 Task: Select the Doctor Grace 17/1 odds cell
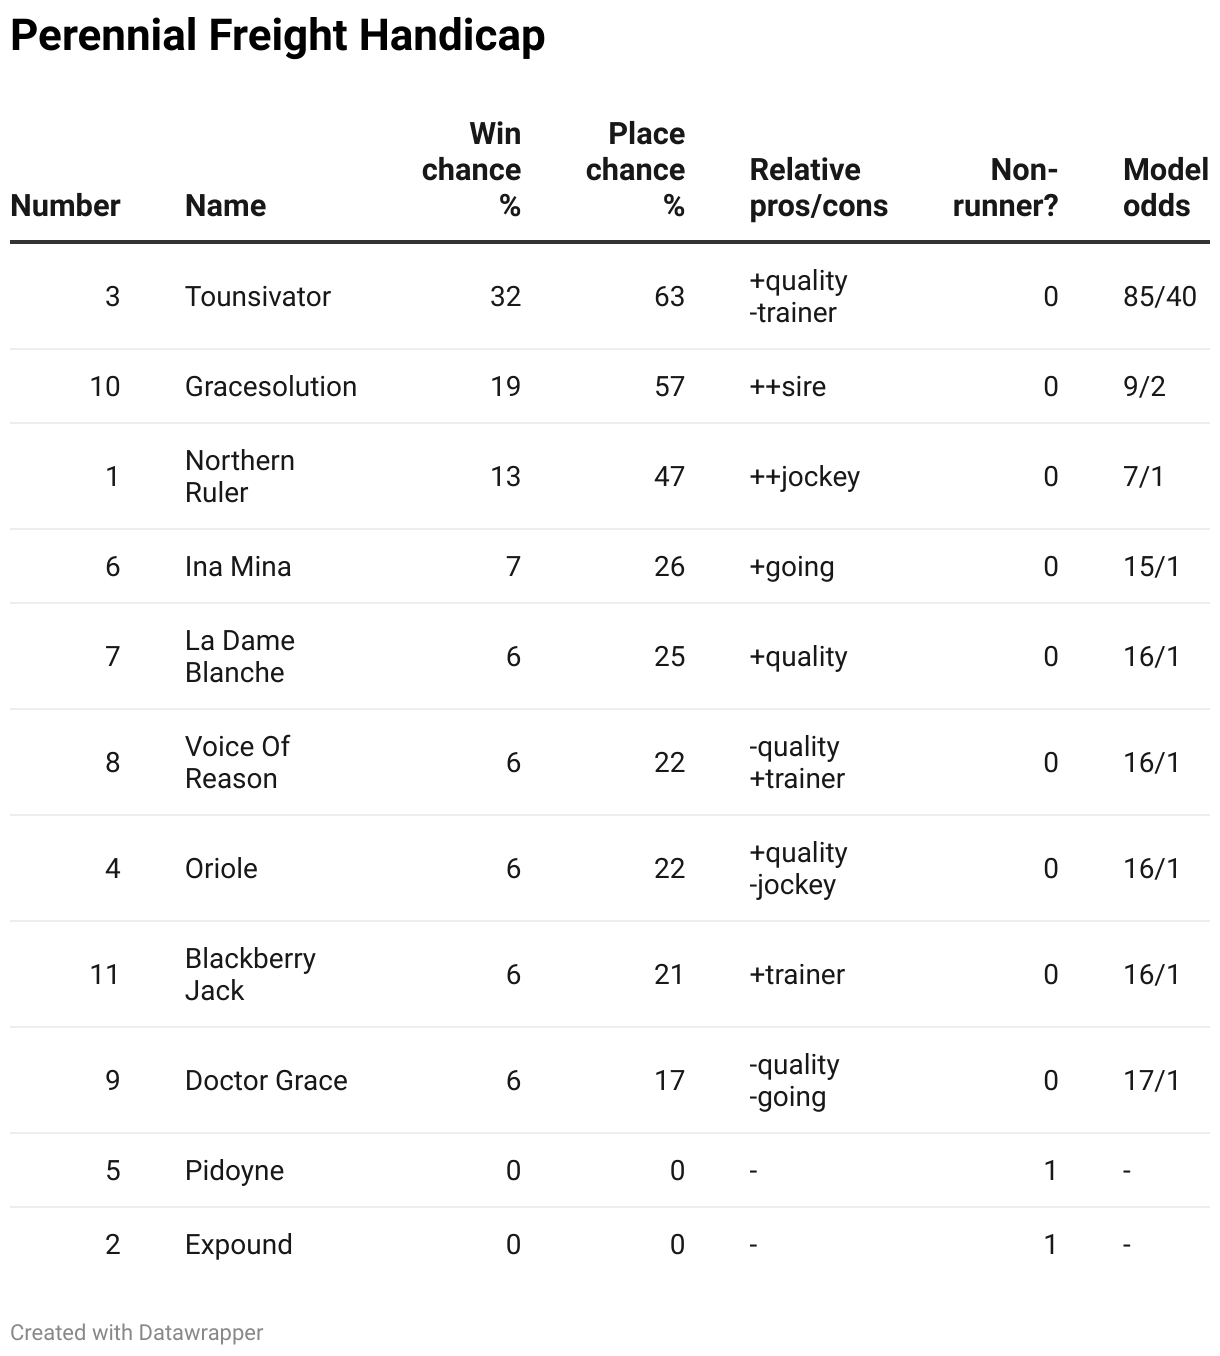pyautogui.click(x=1151, y=1080)
